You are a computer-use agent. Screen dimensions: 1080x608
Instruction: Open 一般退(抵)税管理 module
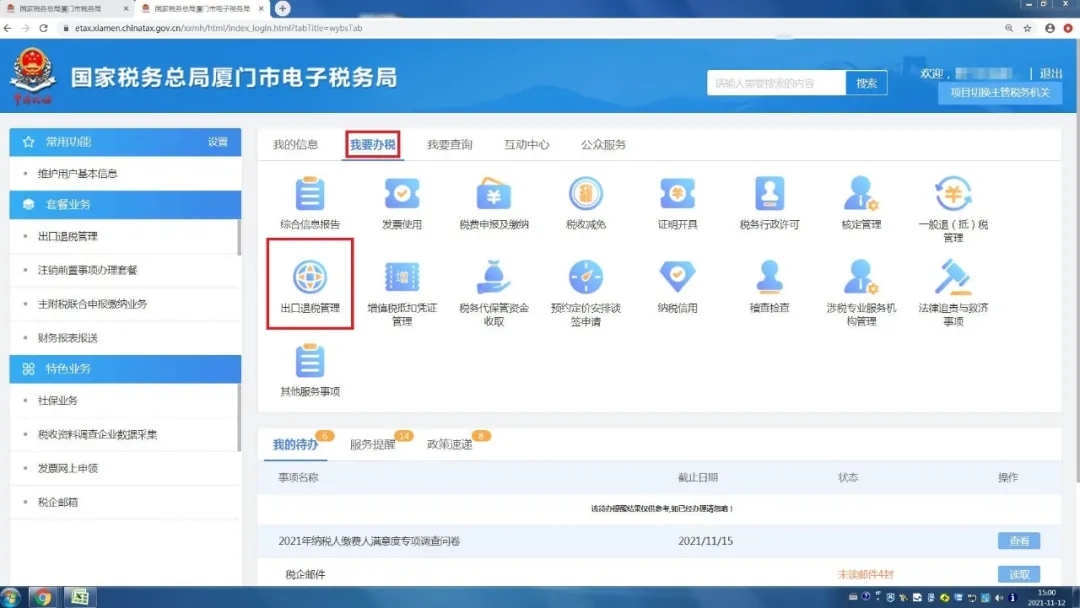click(952, 202)
